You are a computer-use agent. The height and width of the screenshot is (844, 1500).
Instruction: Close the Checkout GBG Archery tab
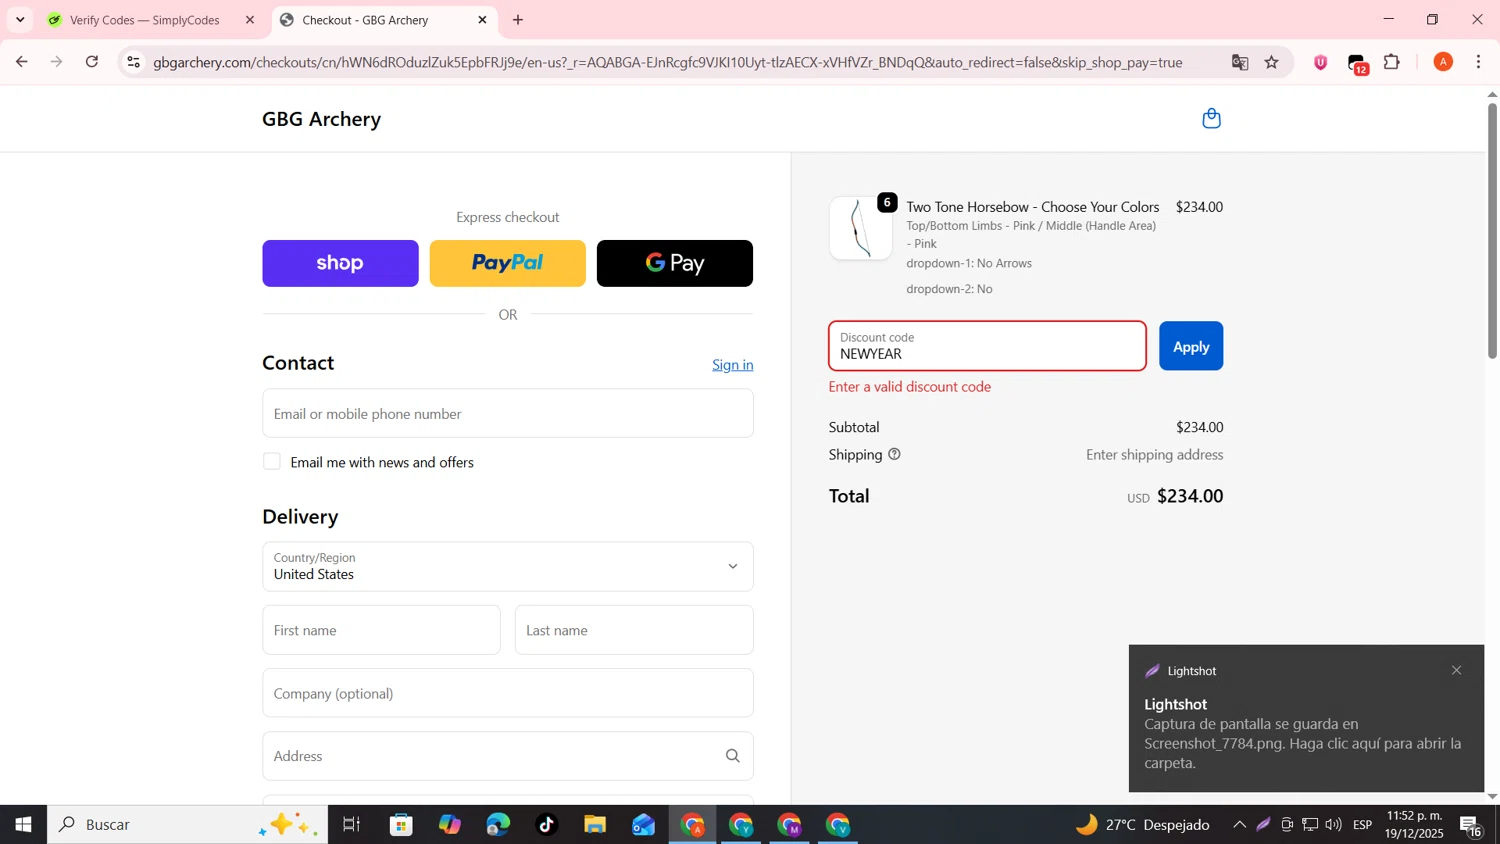point(482,20)
